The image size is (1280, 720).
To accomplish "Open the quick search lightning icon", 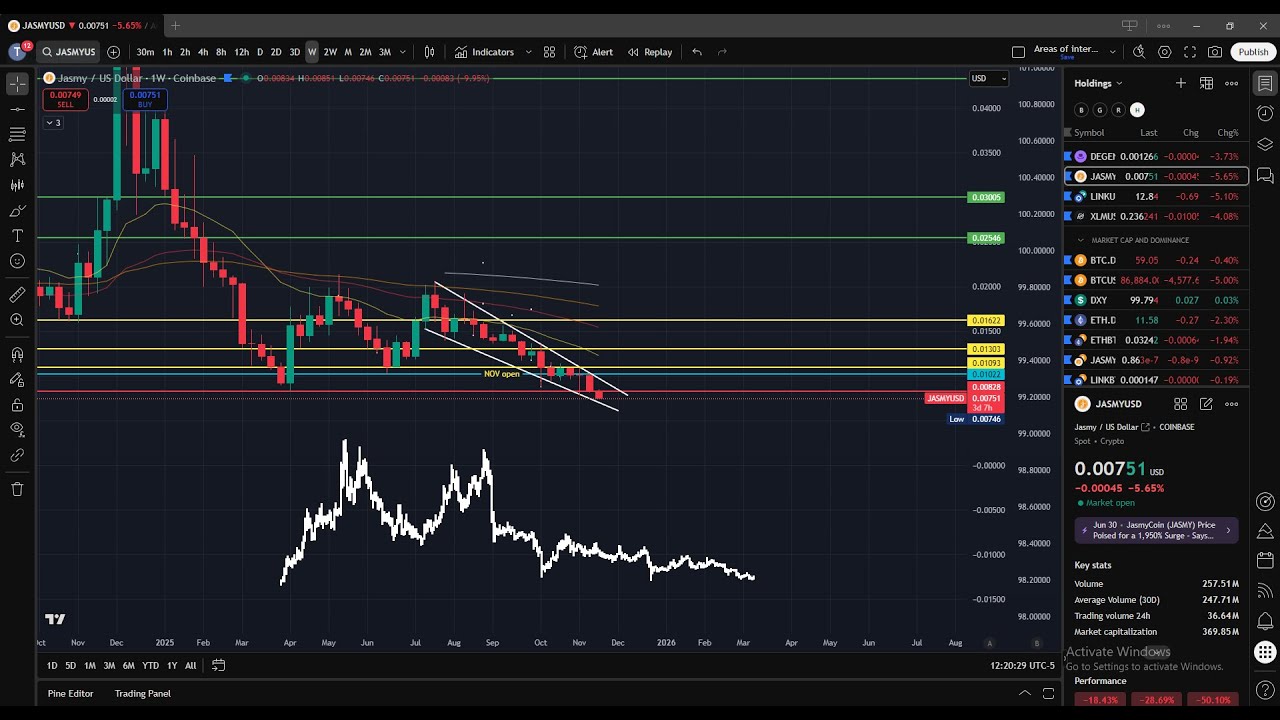I will 1139,52.
